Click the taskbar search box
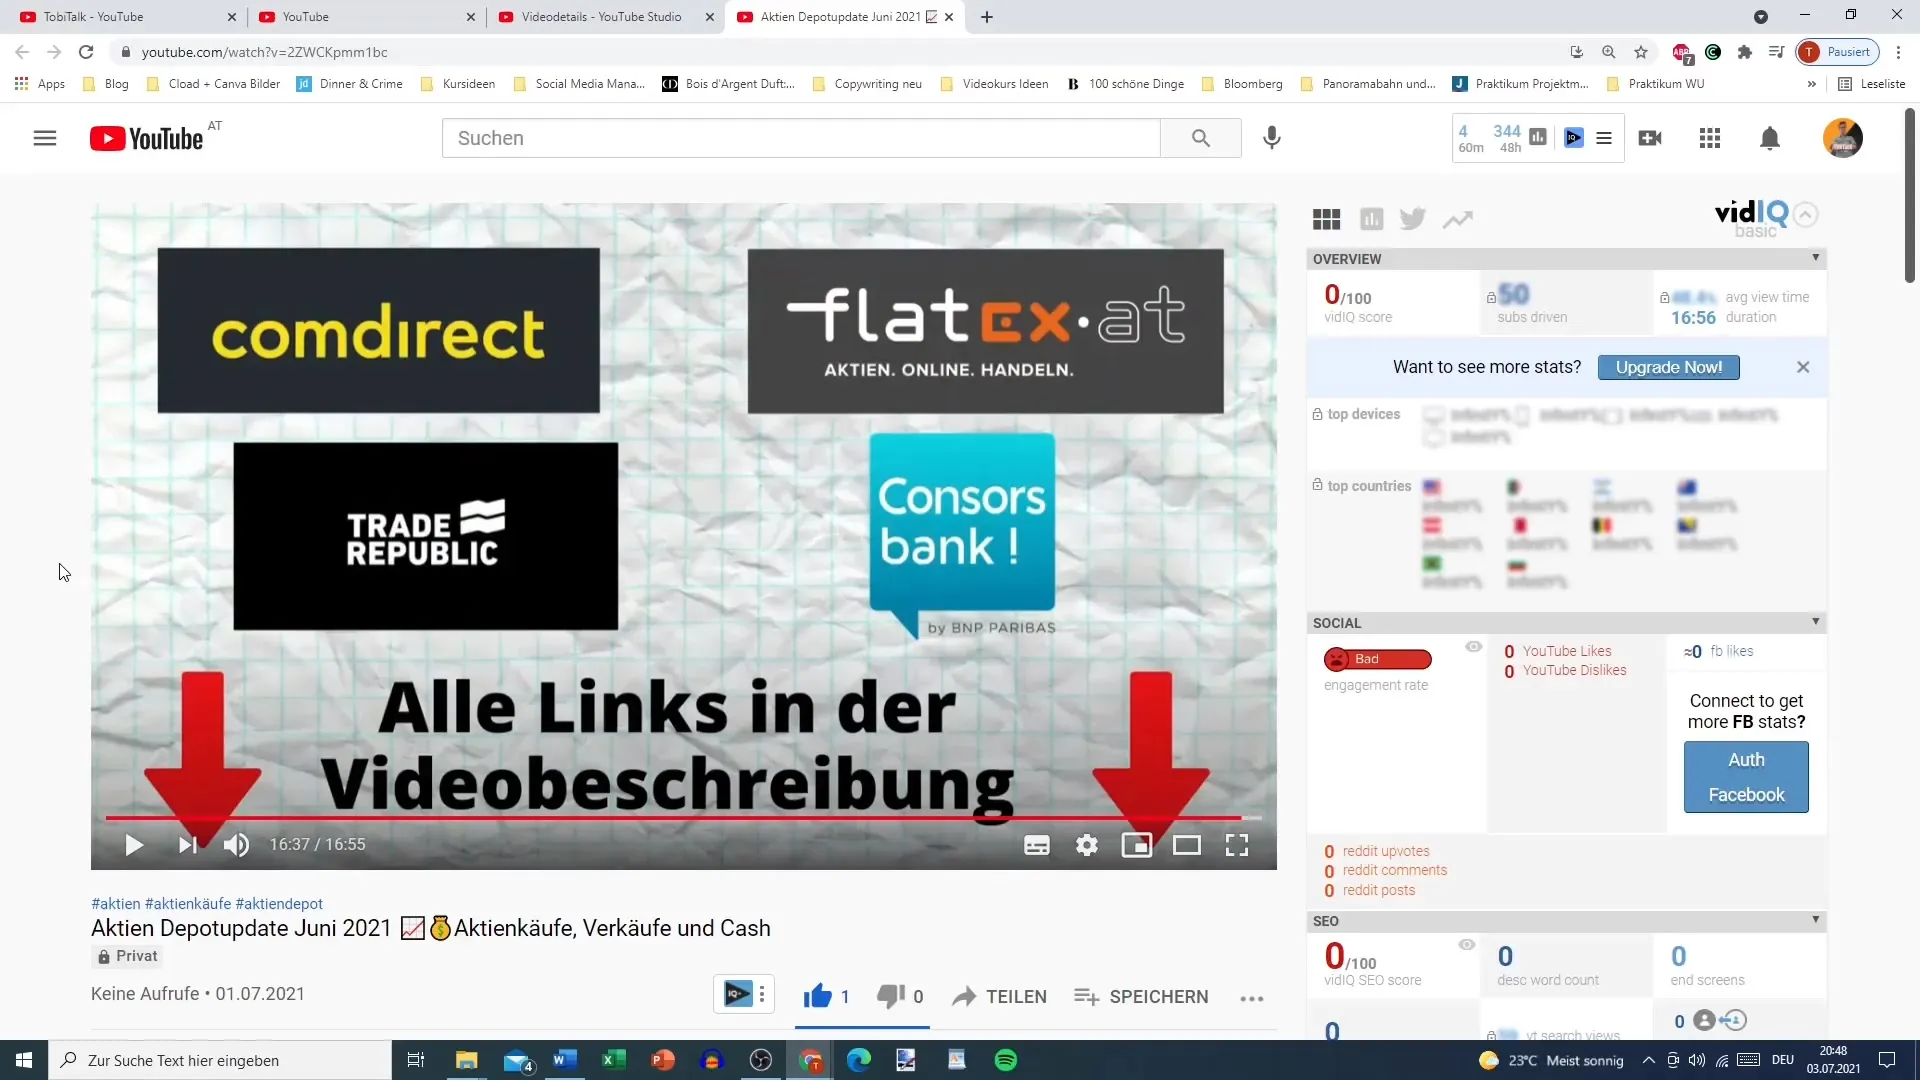The image size is (1920, 1080). pyautogui.click(x=220, y=1060)
